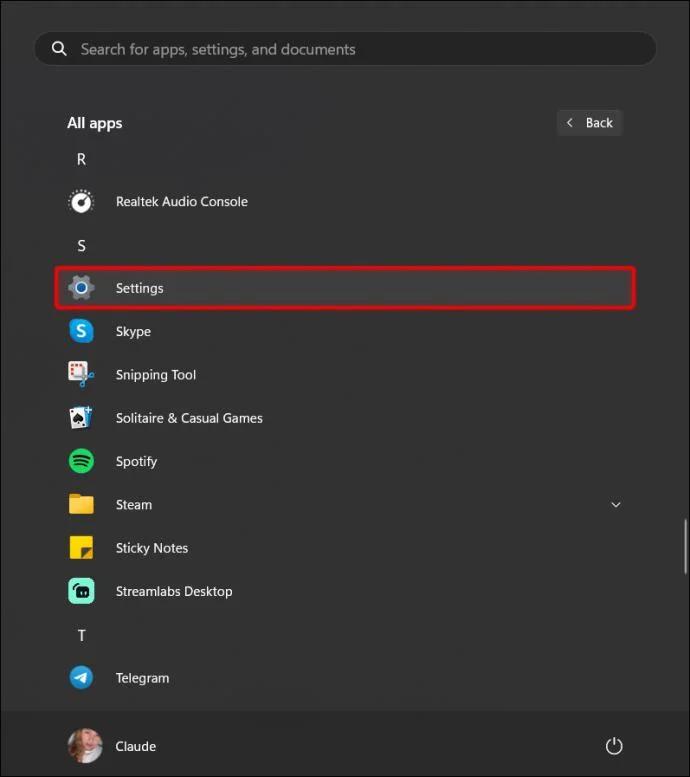Image resolution: width=690 pixels, height=777 pixels.
Task: Click the 'Settings' app name
Action: point(139,288)
